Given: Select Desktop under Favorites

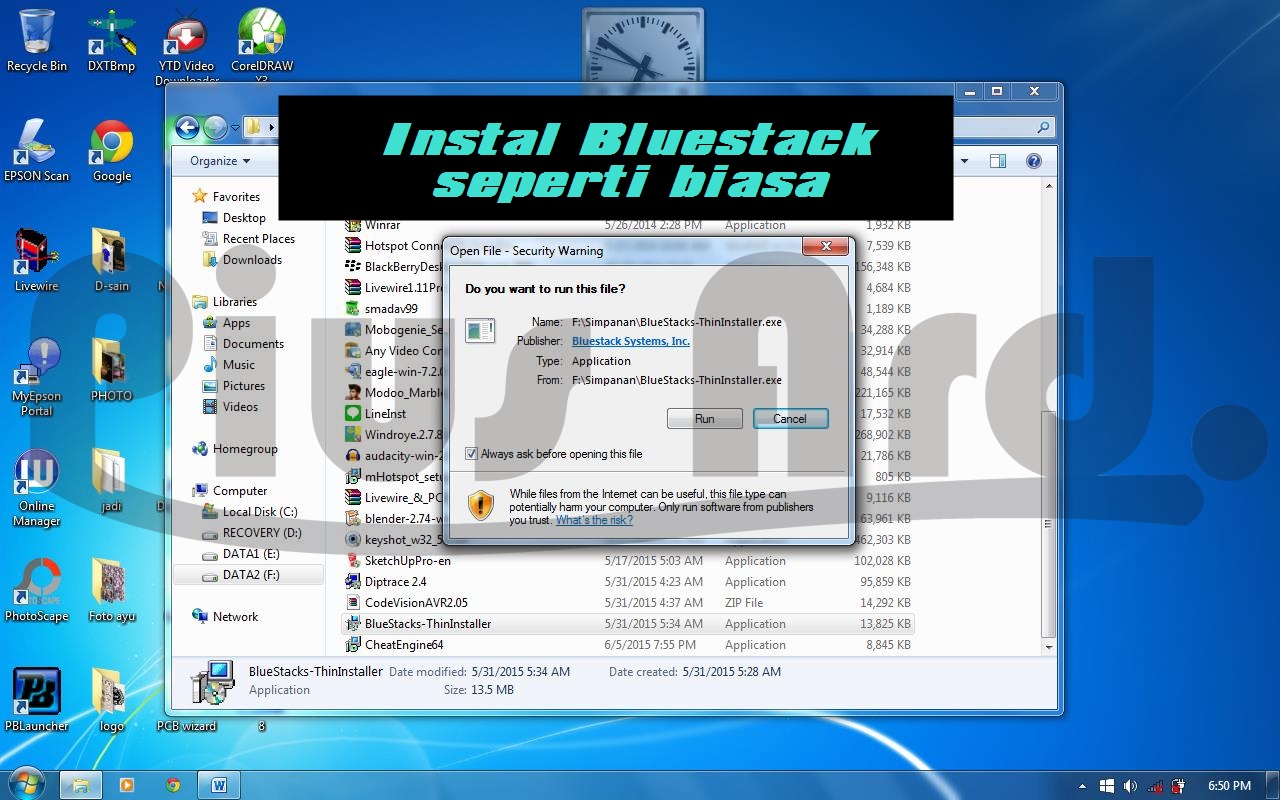Looking at the screenshot, I should pos(244,218).
